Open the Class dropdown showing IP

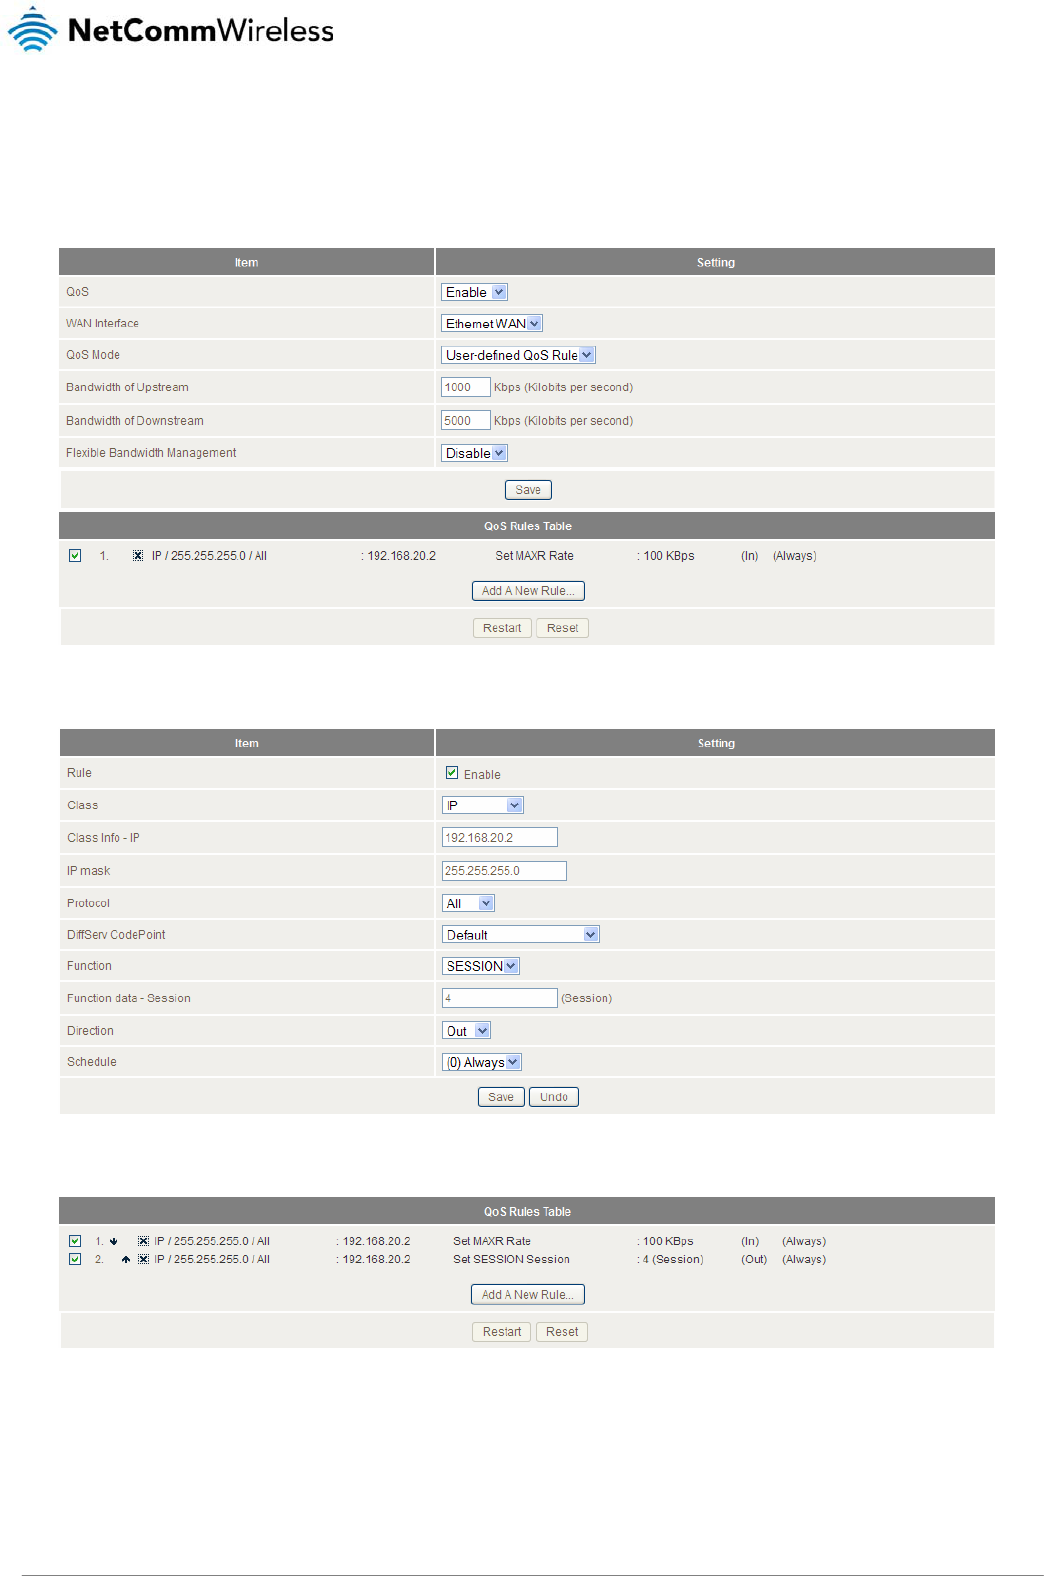pos(483,805)
